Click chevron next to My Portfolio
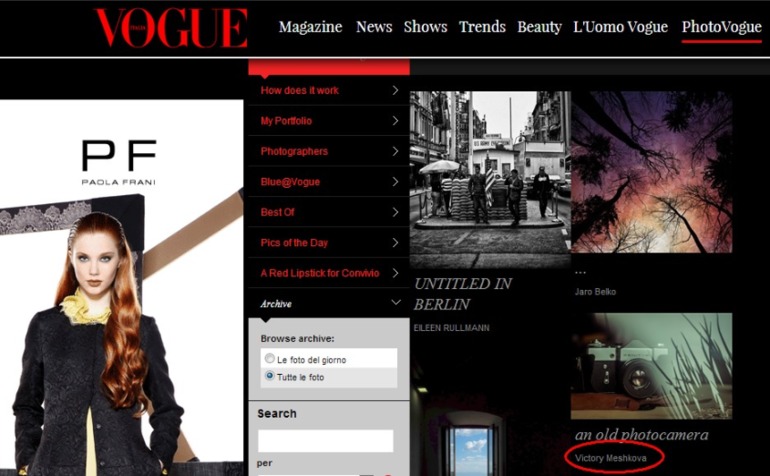770x476 pixels. pyautogui.click(x=395, y=121)
